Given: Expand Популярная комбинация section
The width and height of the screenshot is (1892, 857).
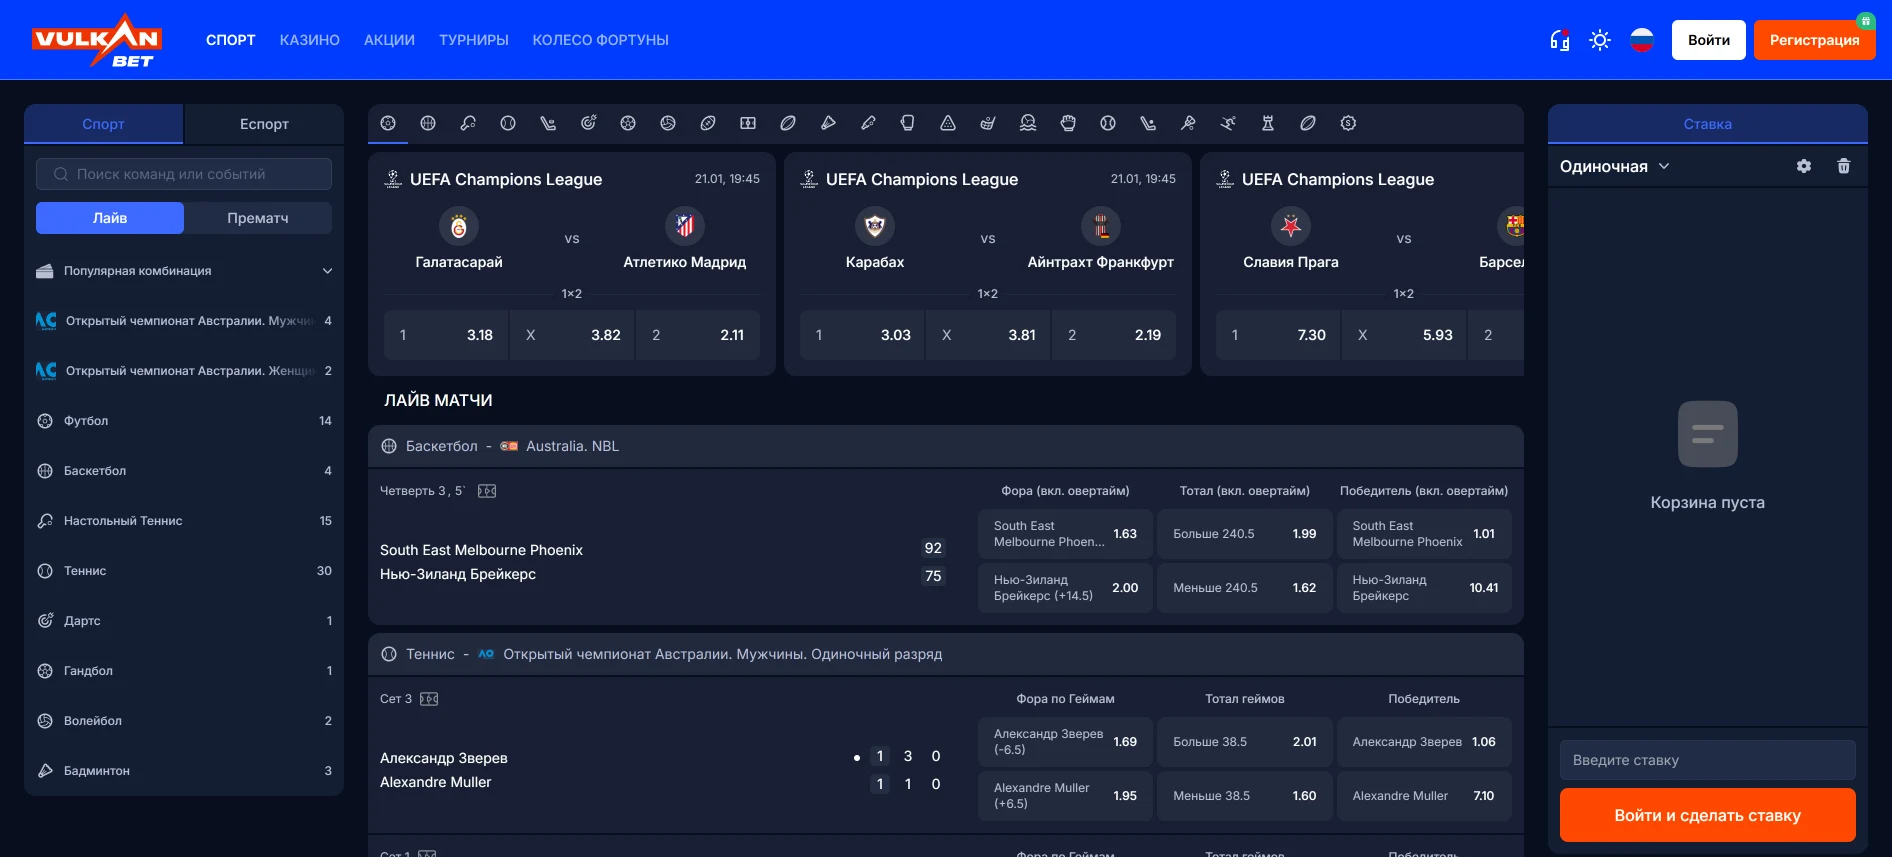Looking at the screenshot, I should 327,271.
